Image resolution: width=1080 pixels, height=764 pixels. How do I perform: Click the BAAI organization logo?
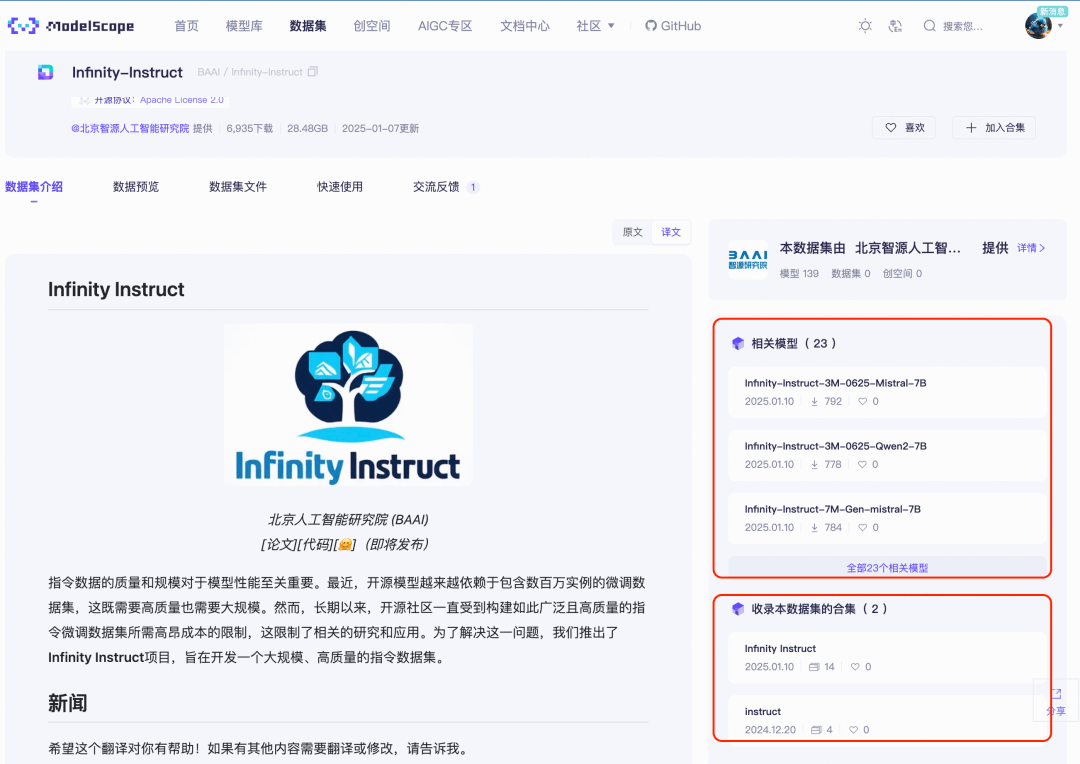(x=748, y=260)
